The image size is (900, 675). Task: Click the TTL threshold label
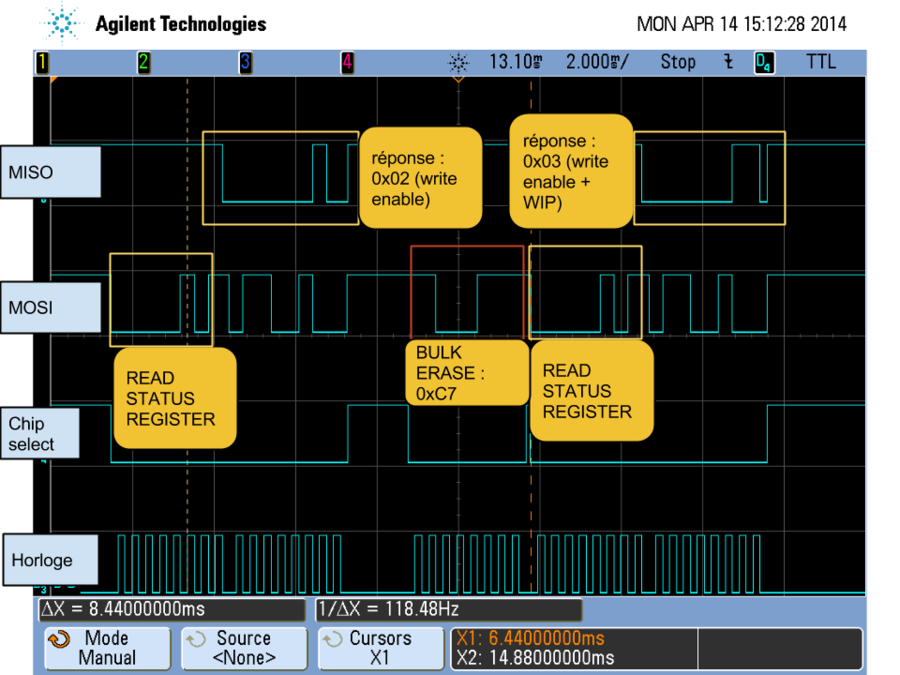point(821,62)
